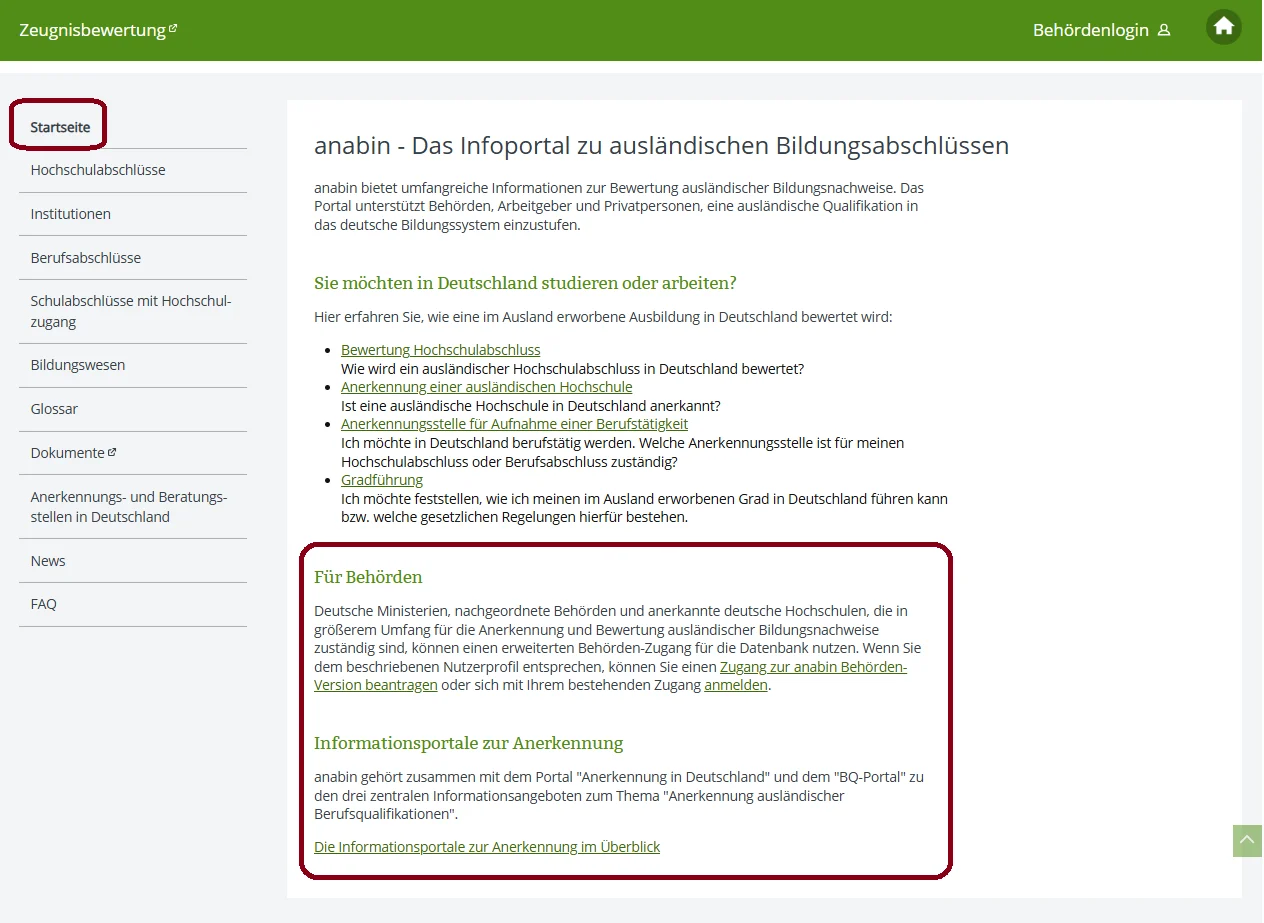Click the user icon next to Behördenlogin

(x=1164, y=30)
